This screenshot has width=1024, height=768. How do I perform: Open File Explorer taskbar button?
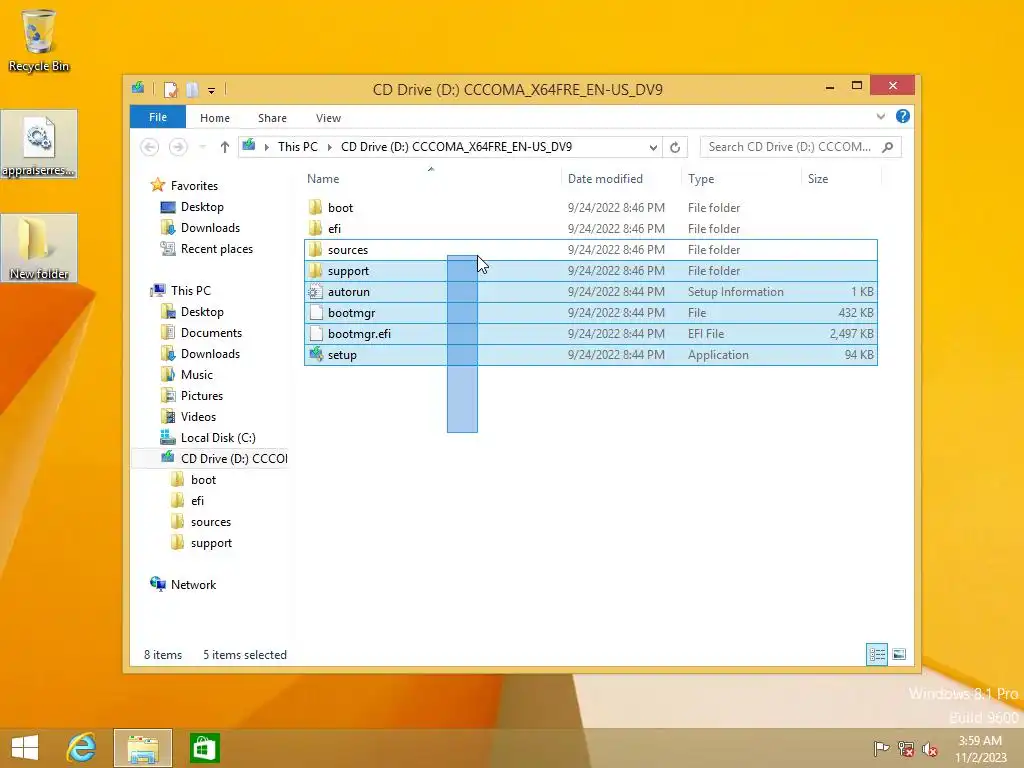coord(143,748)
